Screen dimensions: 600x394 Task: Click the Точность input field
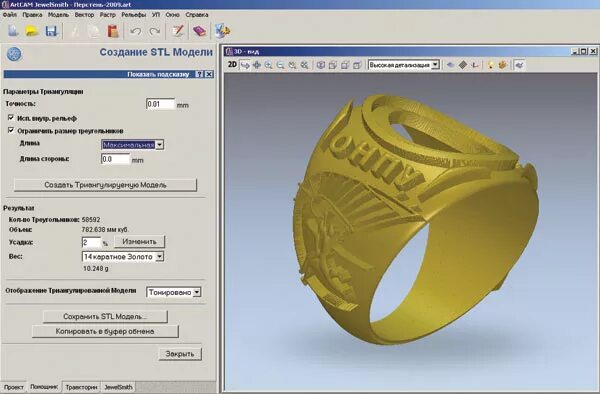point(160,104)
